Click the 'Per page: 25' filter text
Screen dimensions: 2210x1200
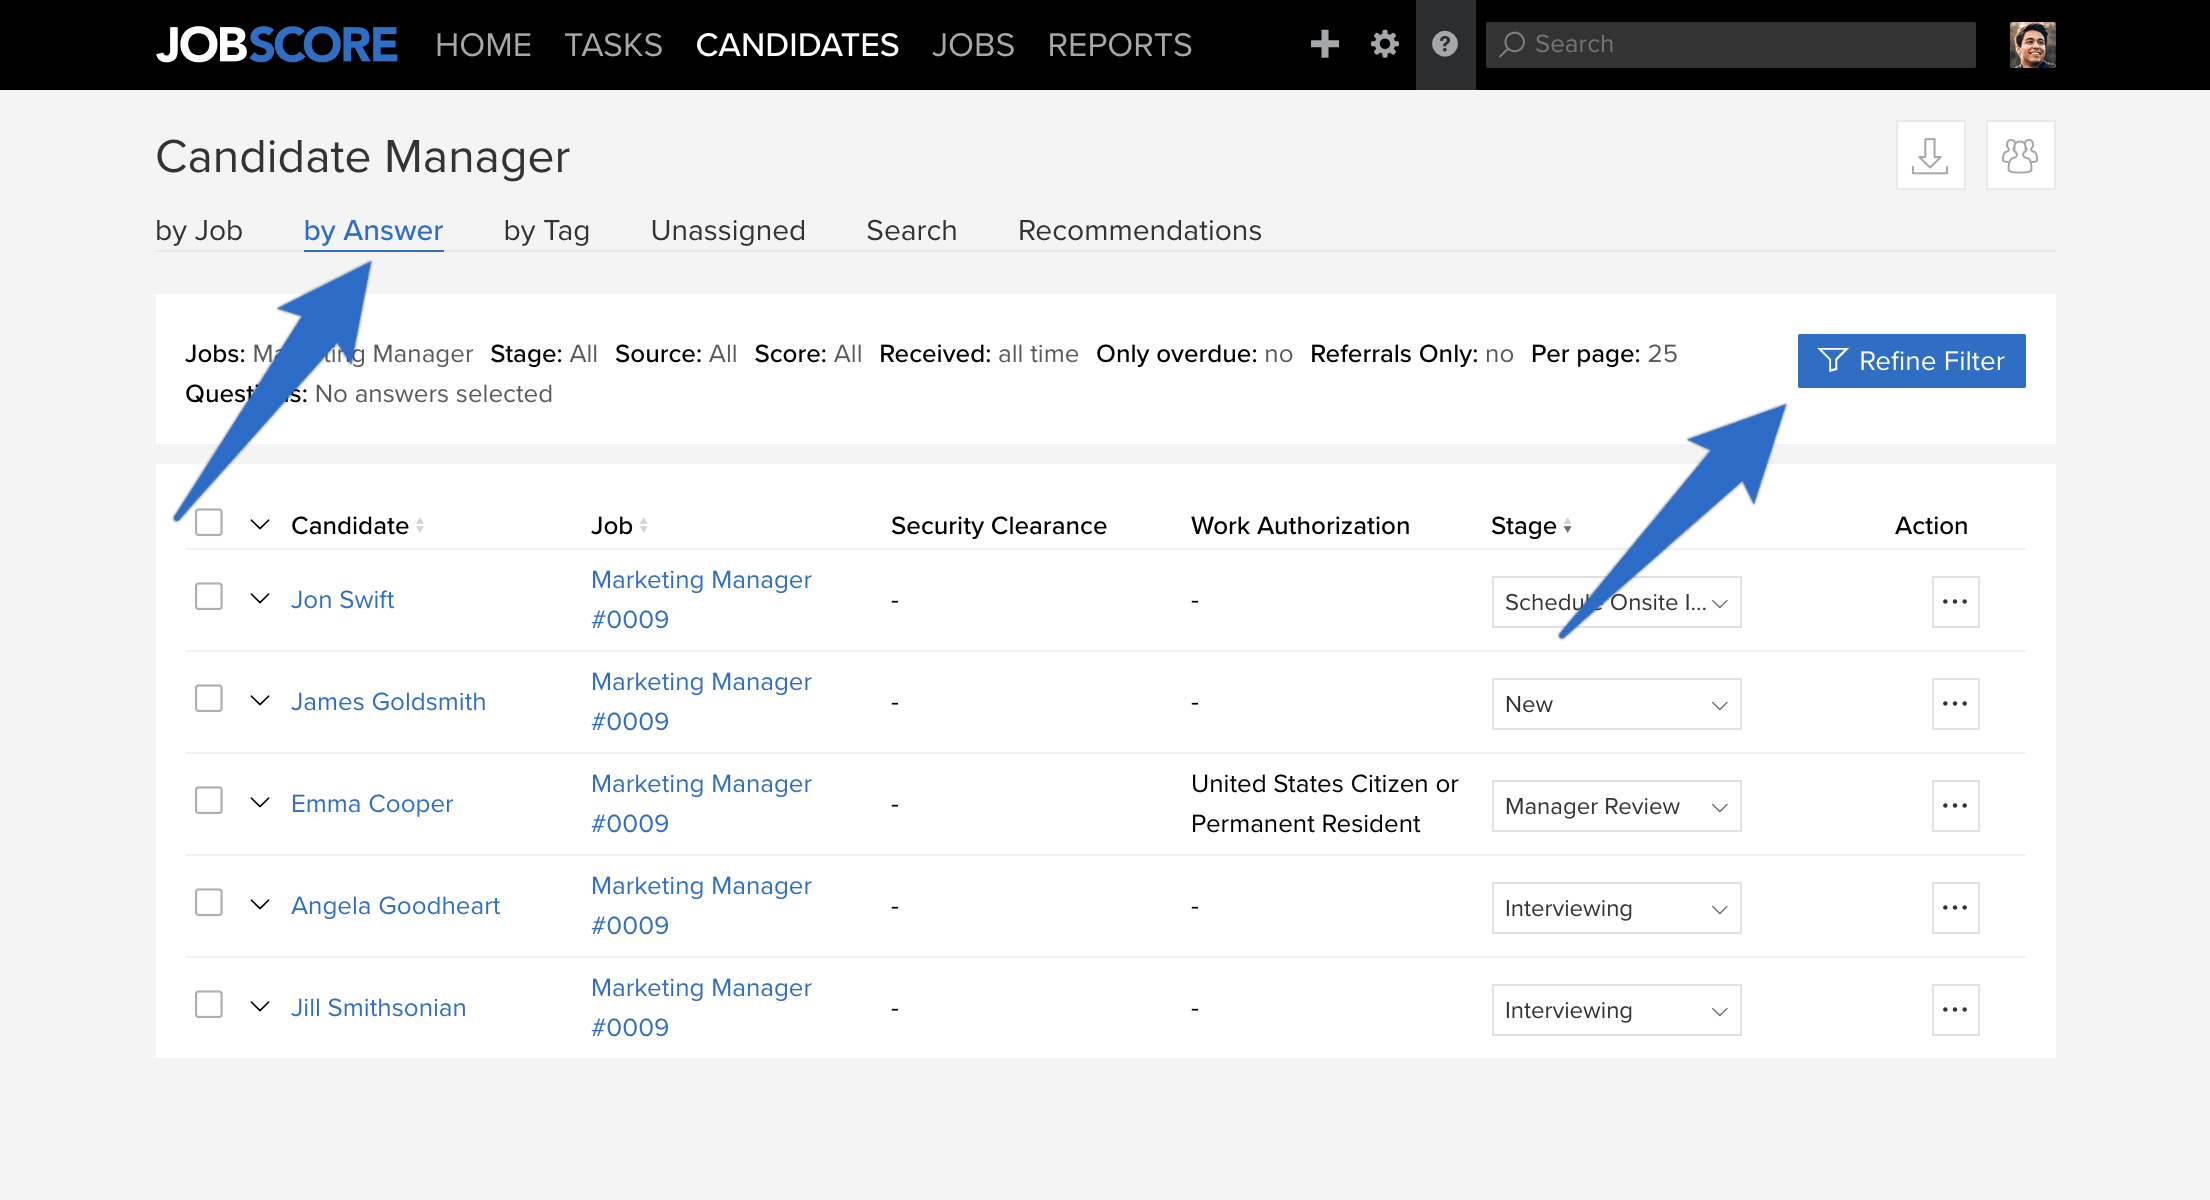click(1604, 354)
